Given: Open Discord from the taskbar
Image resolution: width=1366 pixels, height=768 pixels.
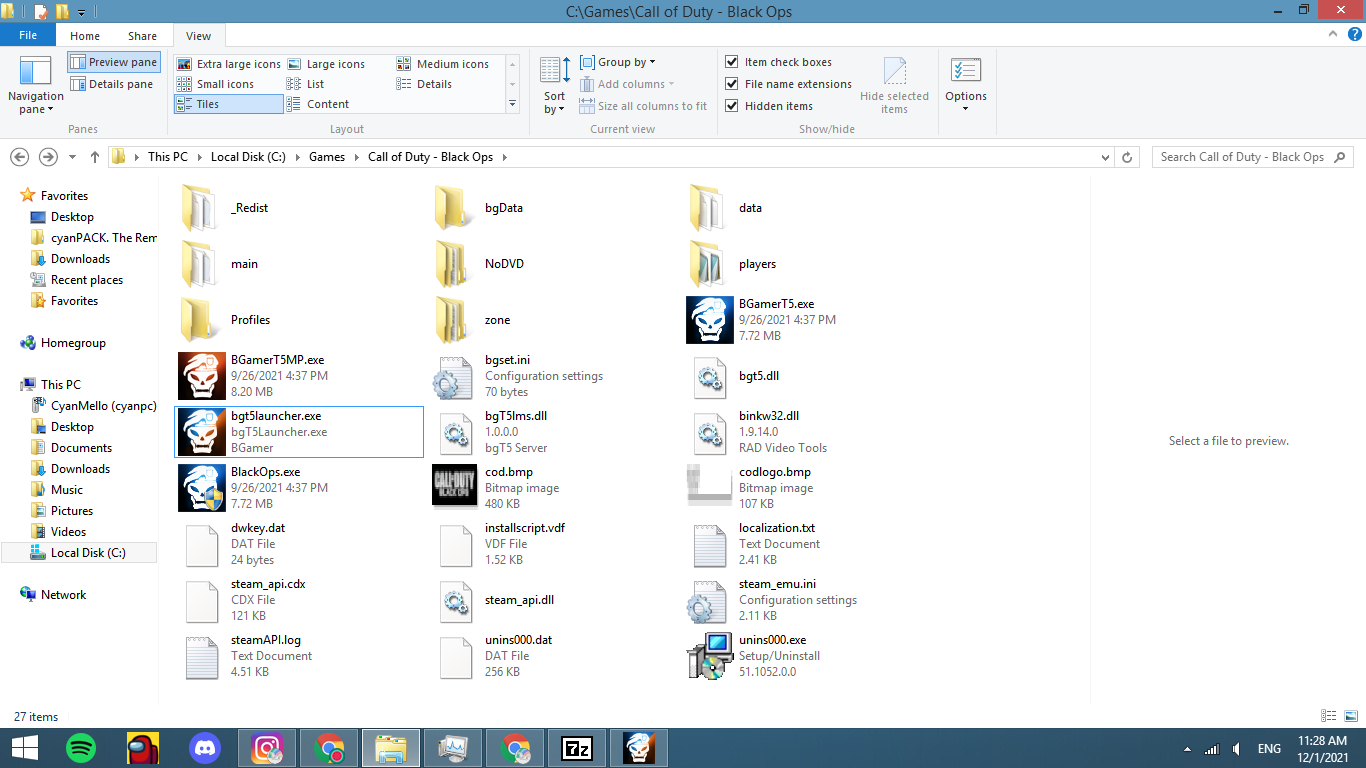Looking at the screenshot, I should (x=205, y=748).
